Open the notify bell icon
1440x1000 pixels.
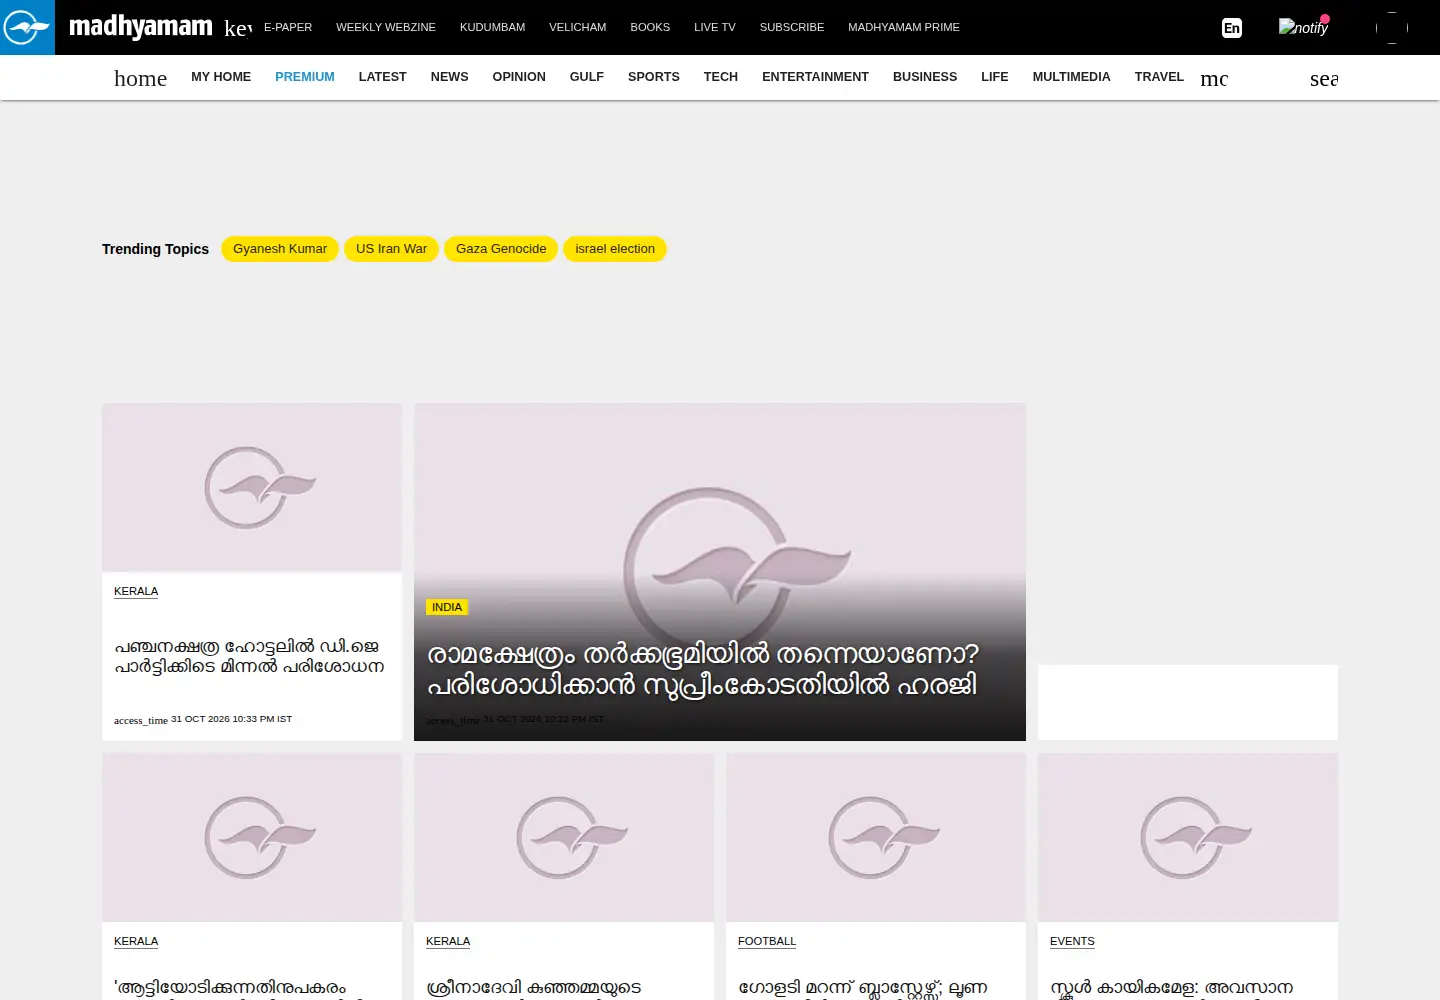[1303, 27]
